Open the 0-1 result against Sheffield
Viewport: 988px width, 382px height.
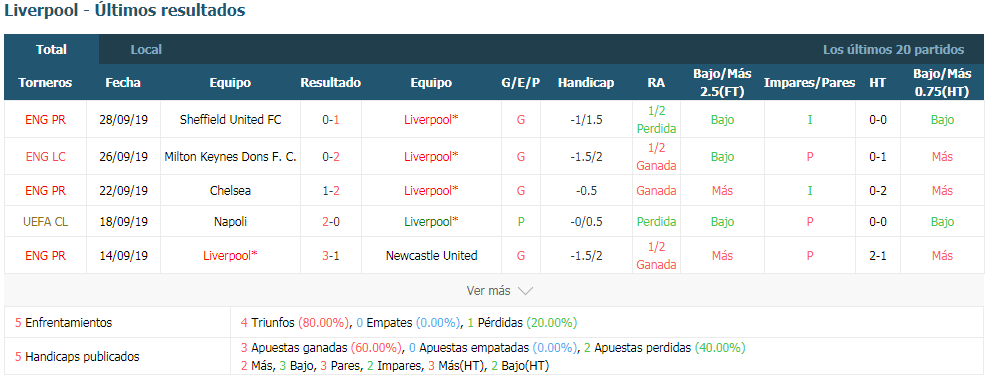pyautogui.click(x=331, y=119)
